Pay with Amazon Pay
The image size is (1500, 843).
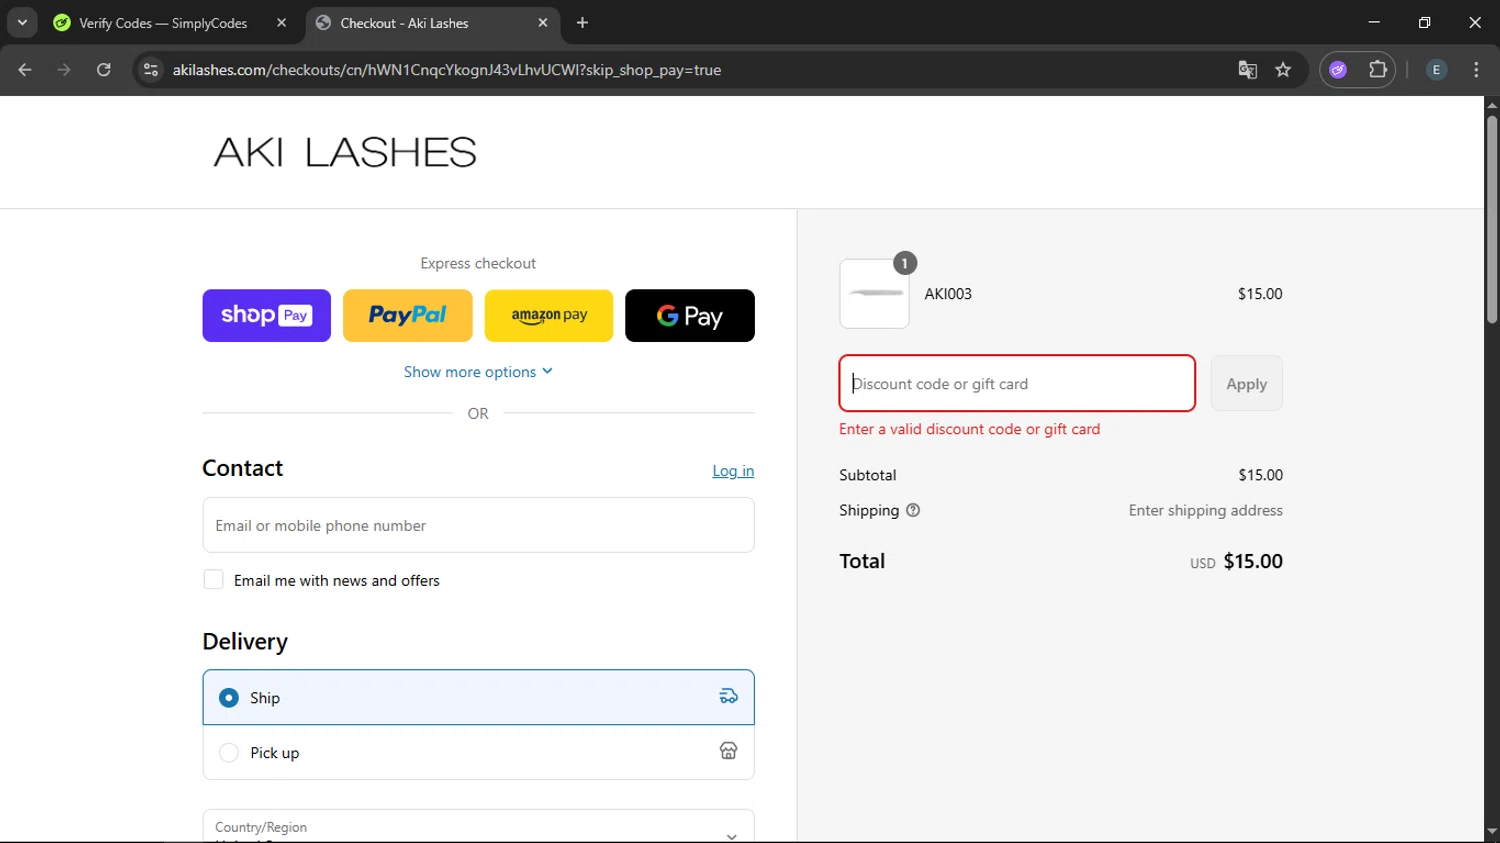pyautogui.click(x=549, y=316)
